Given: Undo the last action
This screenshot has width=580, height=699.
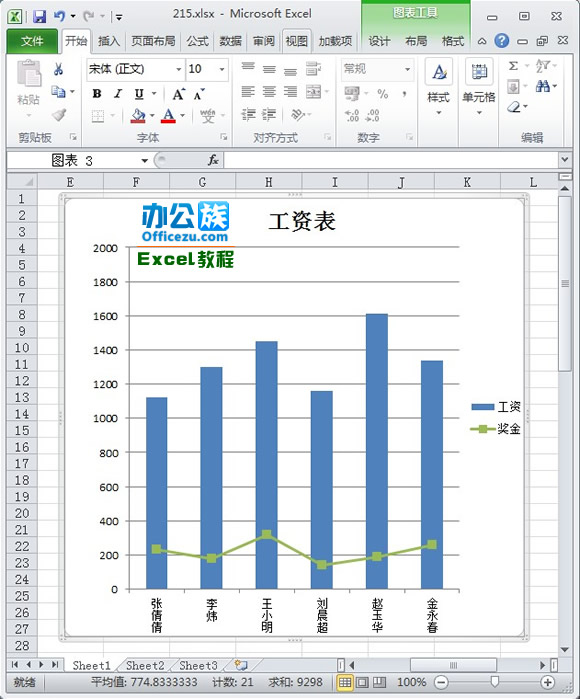Looking at the screenshot, I should 59,16.
